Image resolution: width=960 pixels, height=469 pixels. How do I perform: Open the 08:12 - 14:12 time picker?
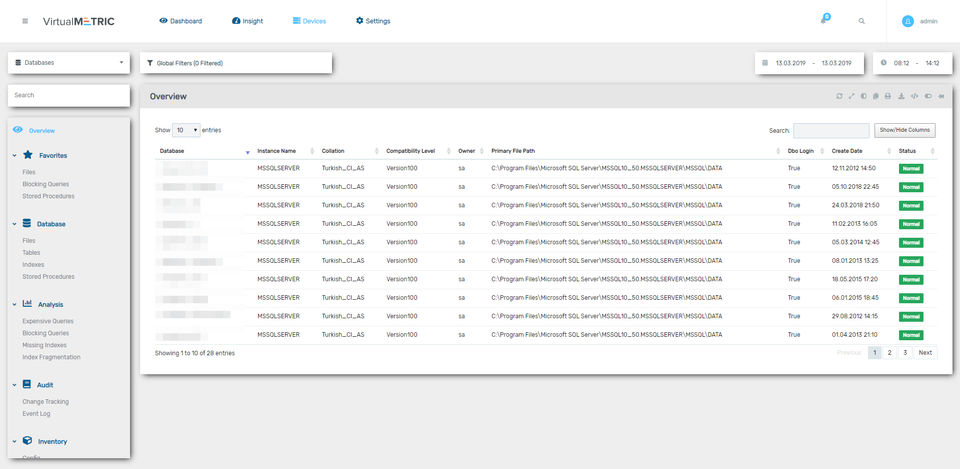tap(912, 62)
